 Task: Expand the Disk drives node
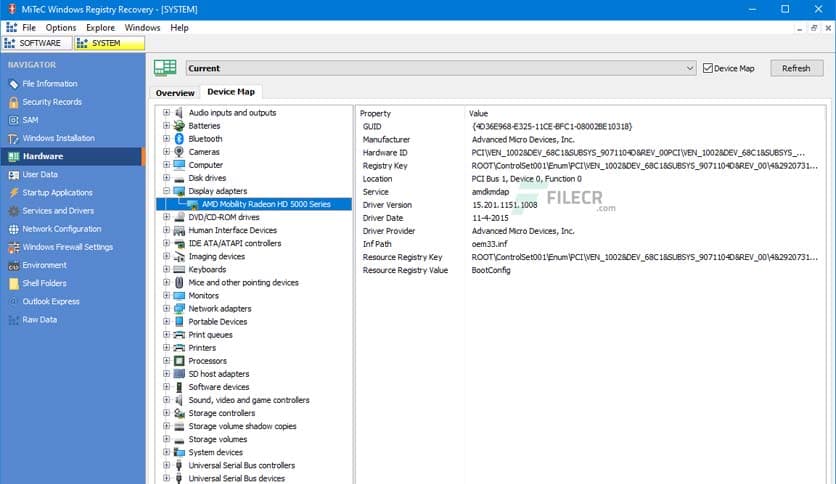tap(166, 178)
